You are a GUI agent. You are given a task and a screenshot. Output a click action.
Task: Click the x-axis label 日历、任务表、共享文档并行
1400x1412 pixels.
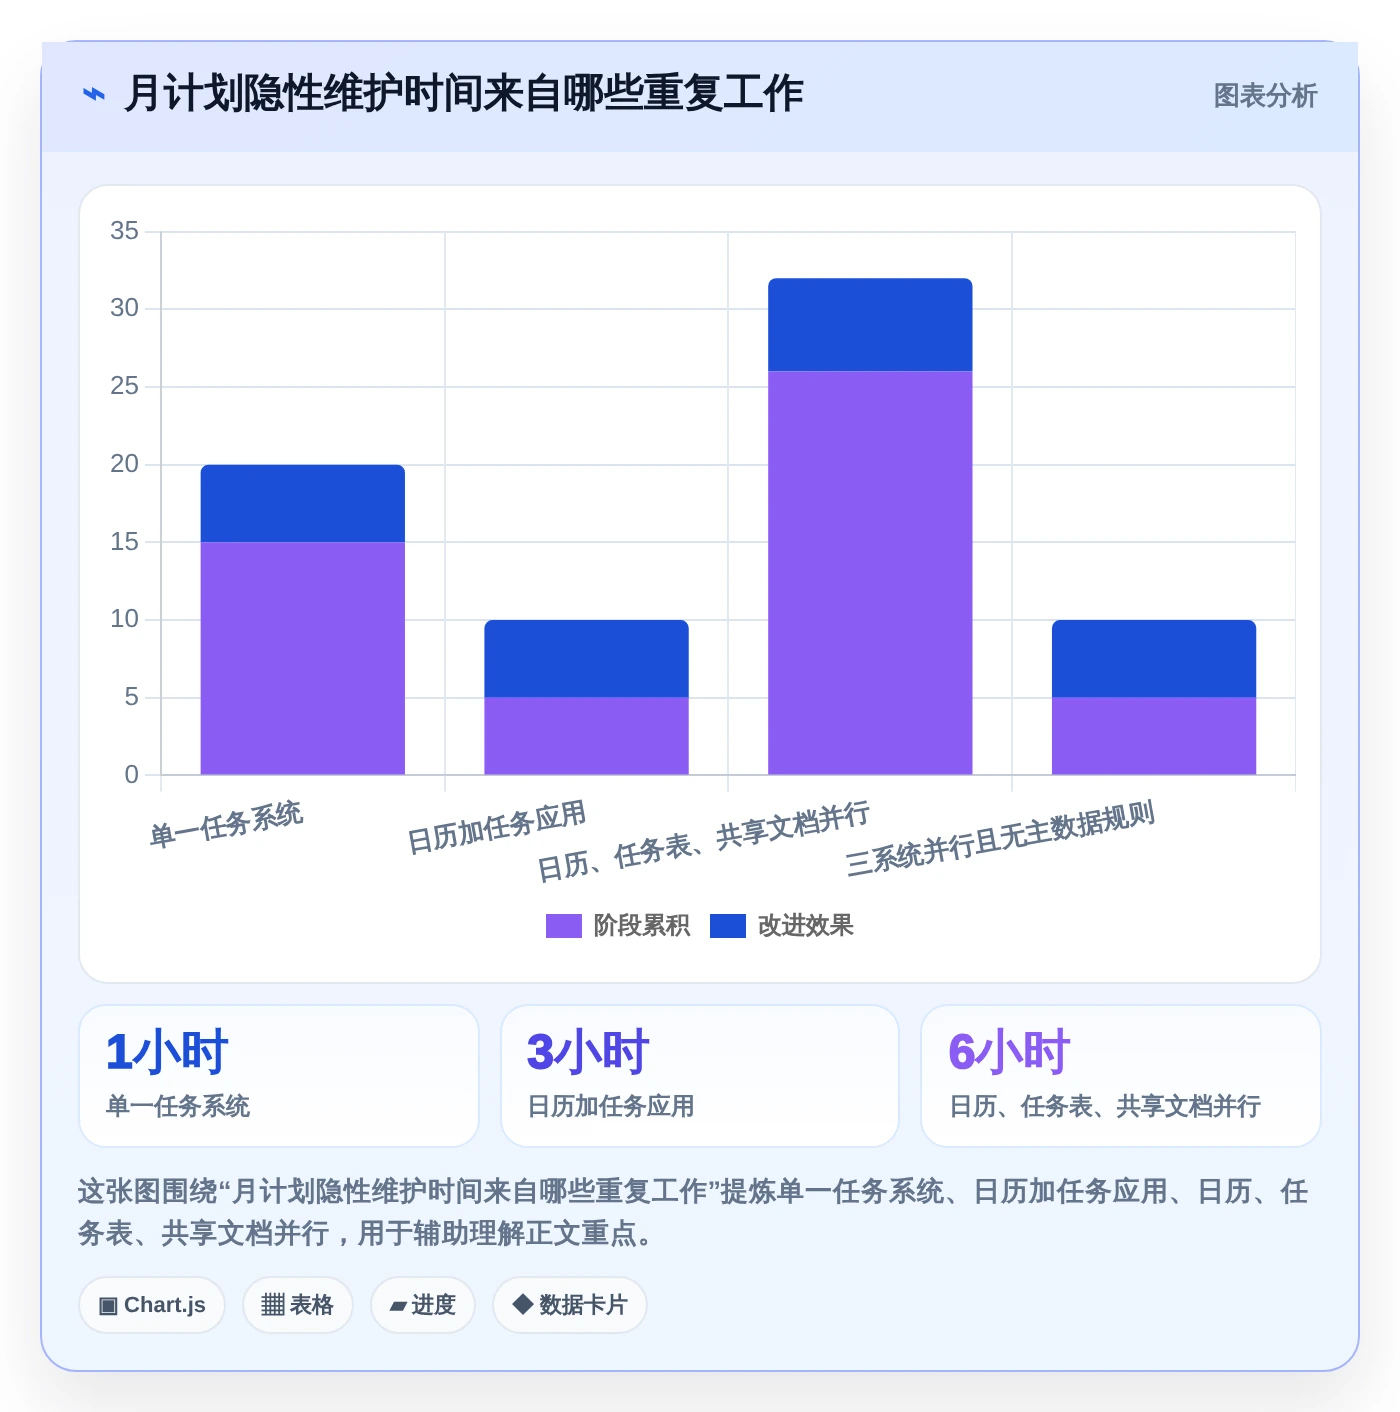[x=704, y=841]
